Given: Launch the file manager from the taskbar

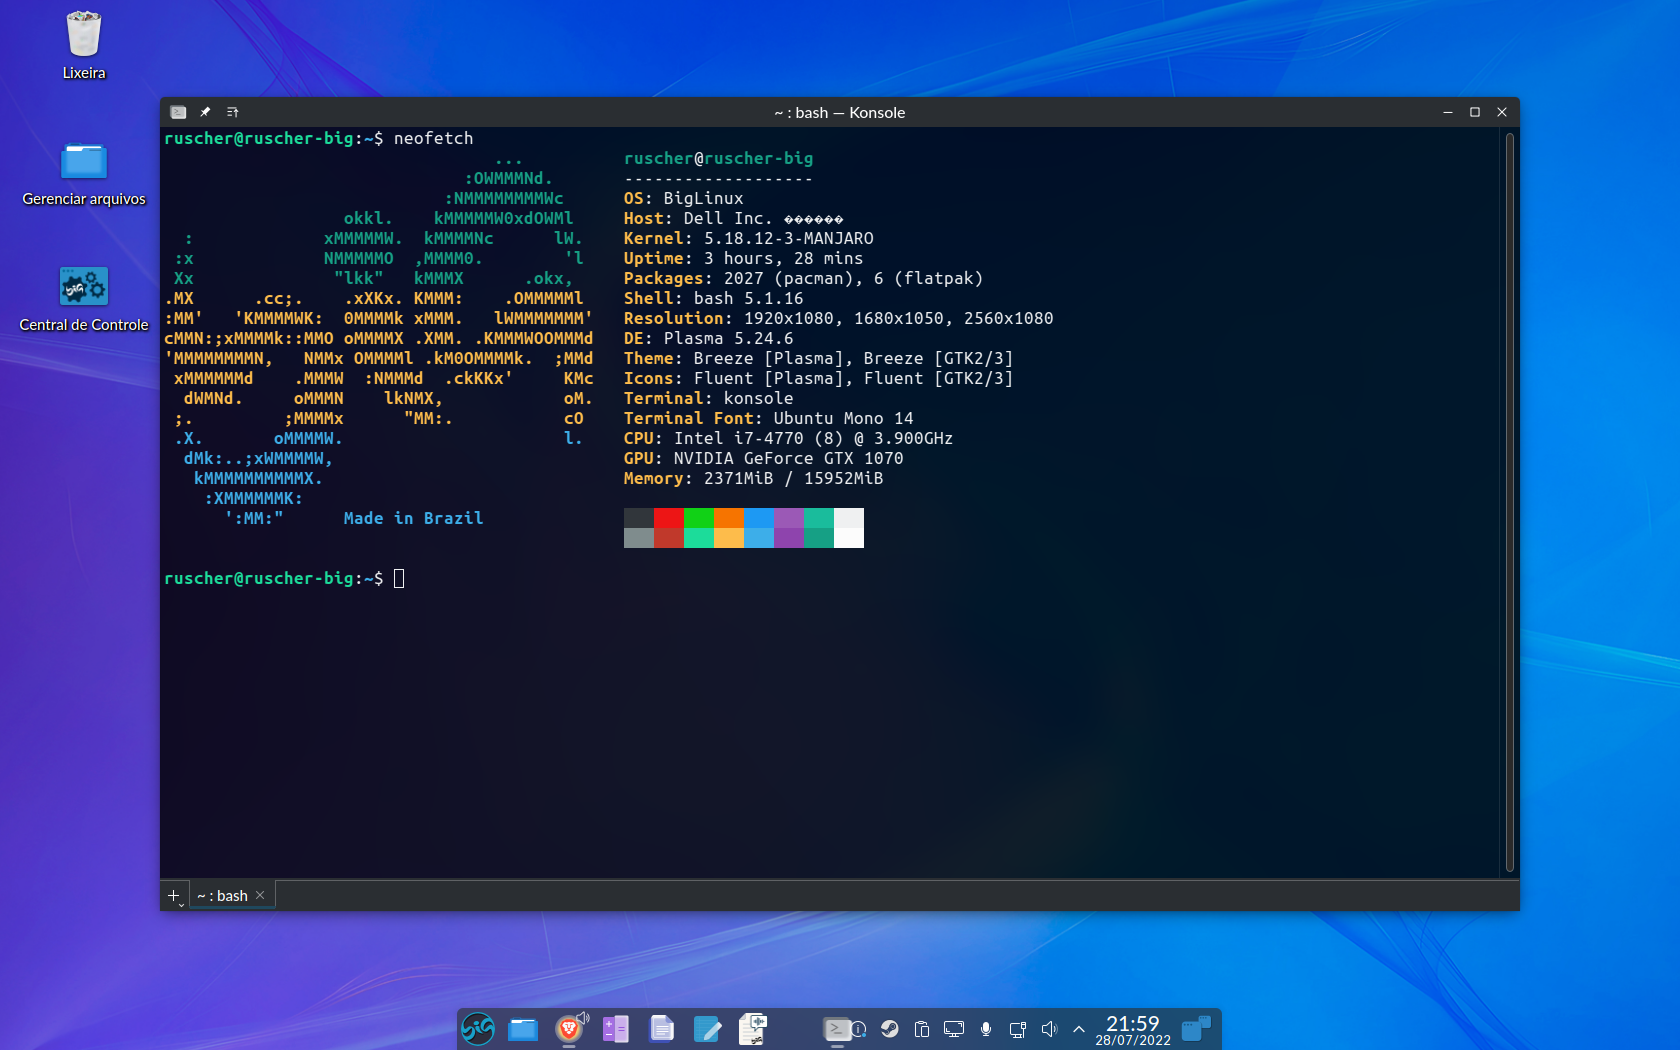Looking at the screenshot, I should point(523,1028).
